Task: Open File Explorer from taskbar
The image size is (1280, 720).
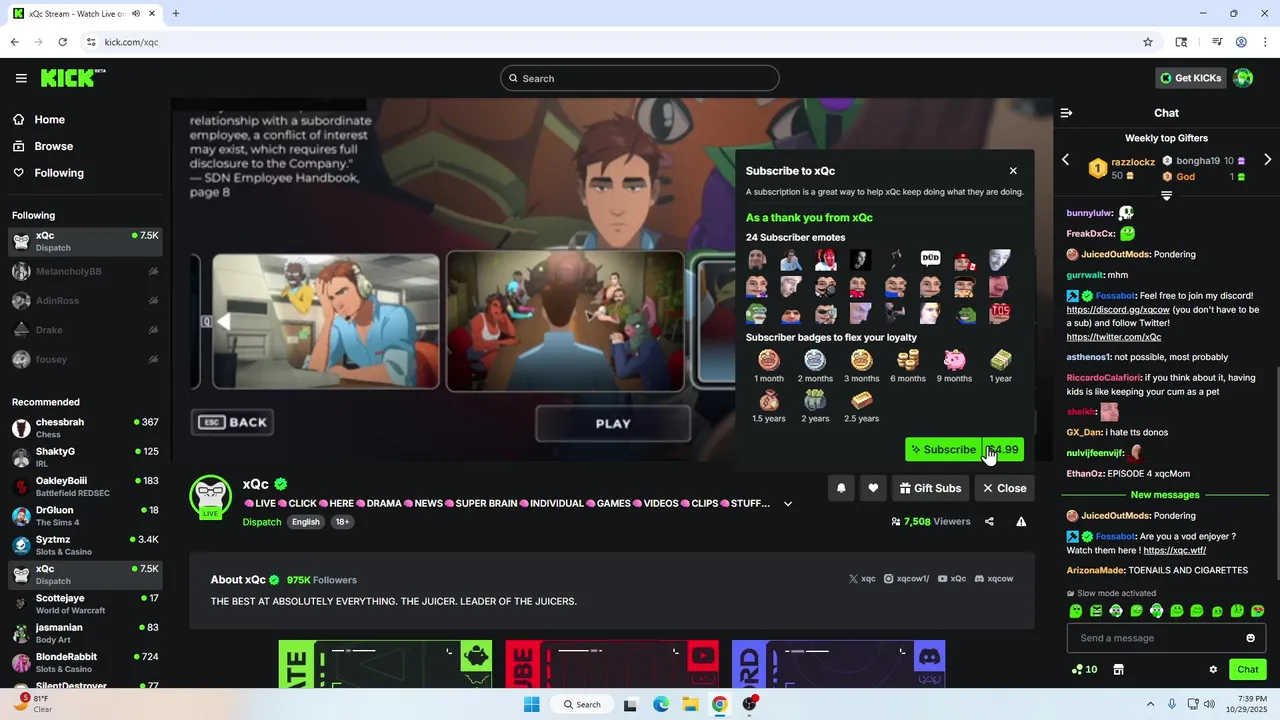Action: [690, 704]
